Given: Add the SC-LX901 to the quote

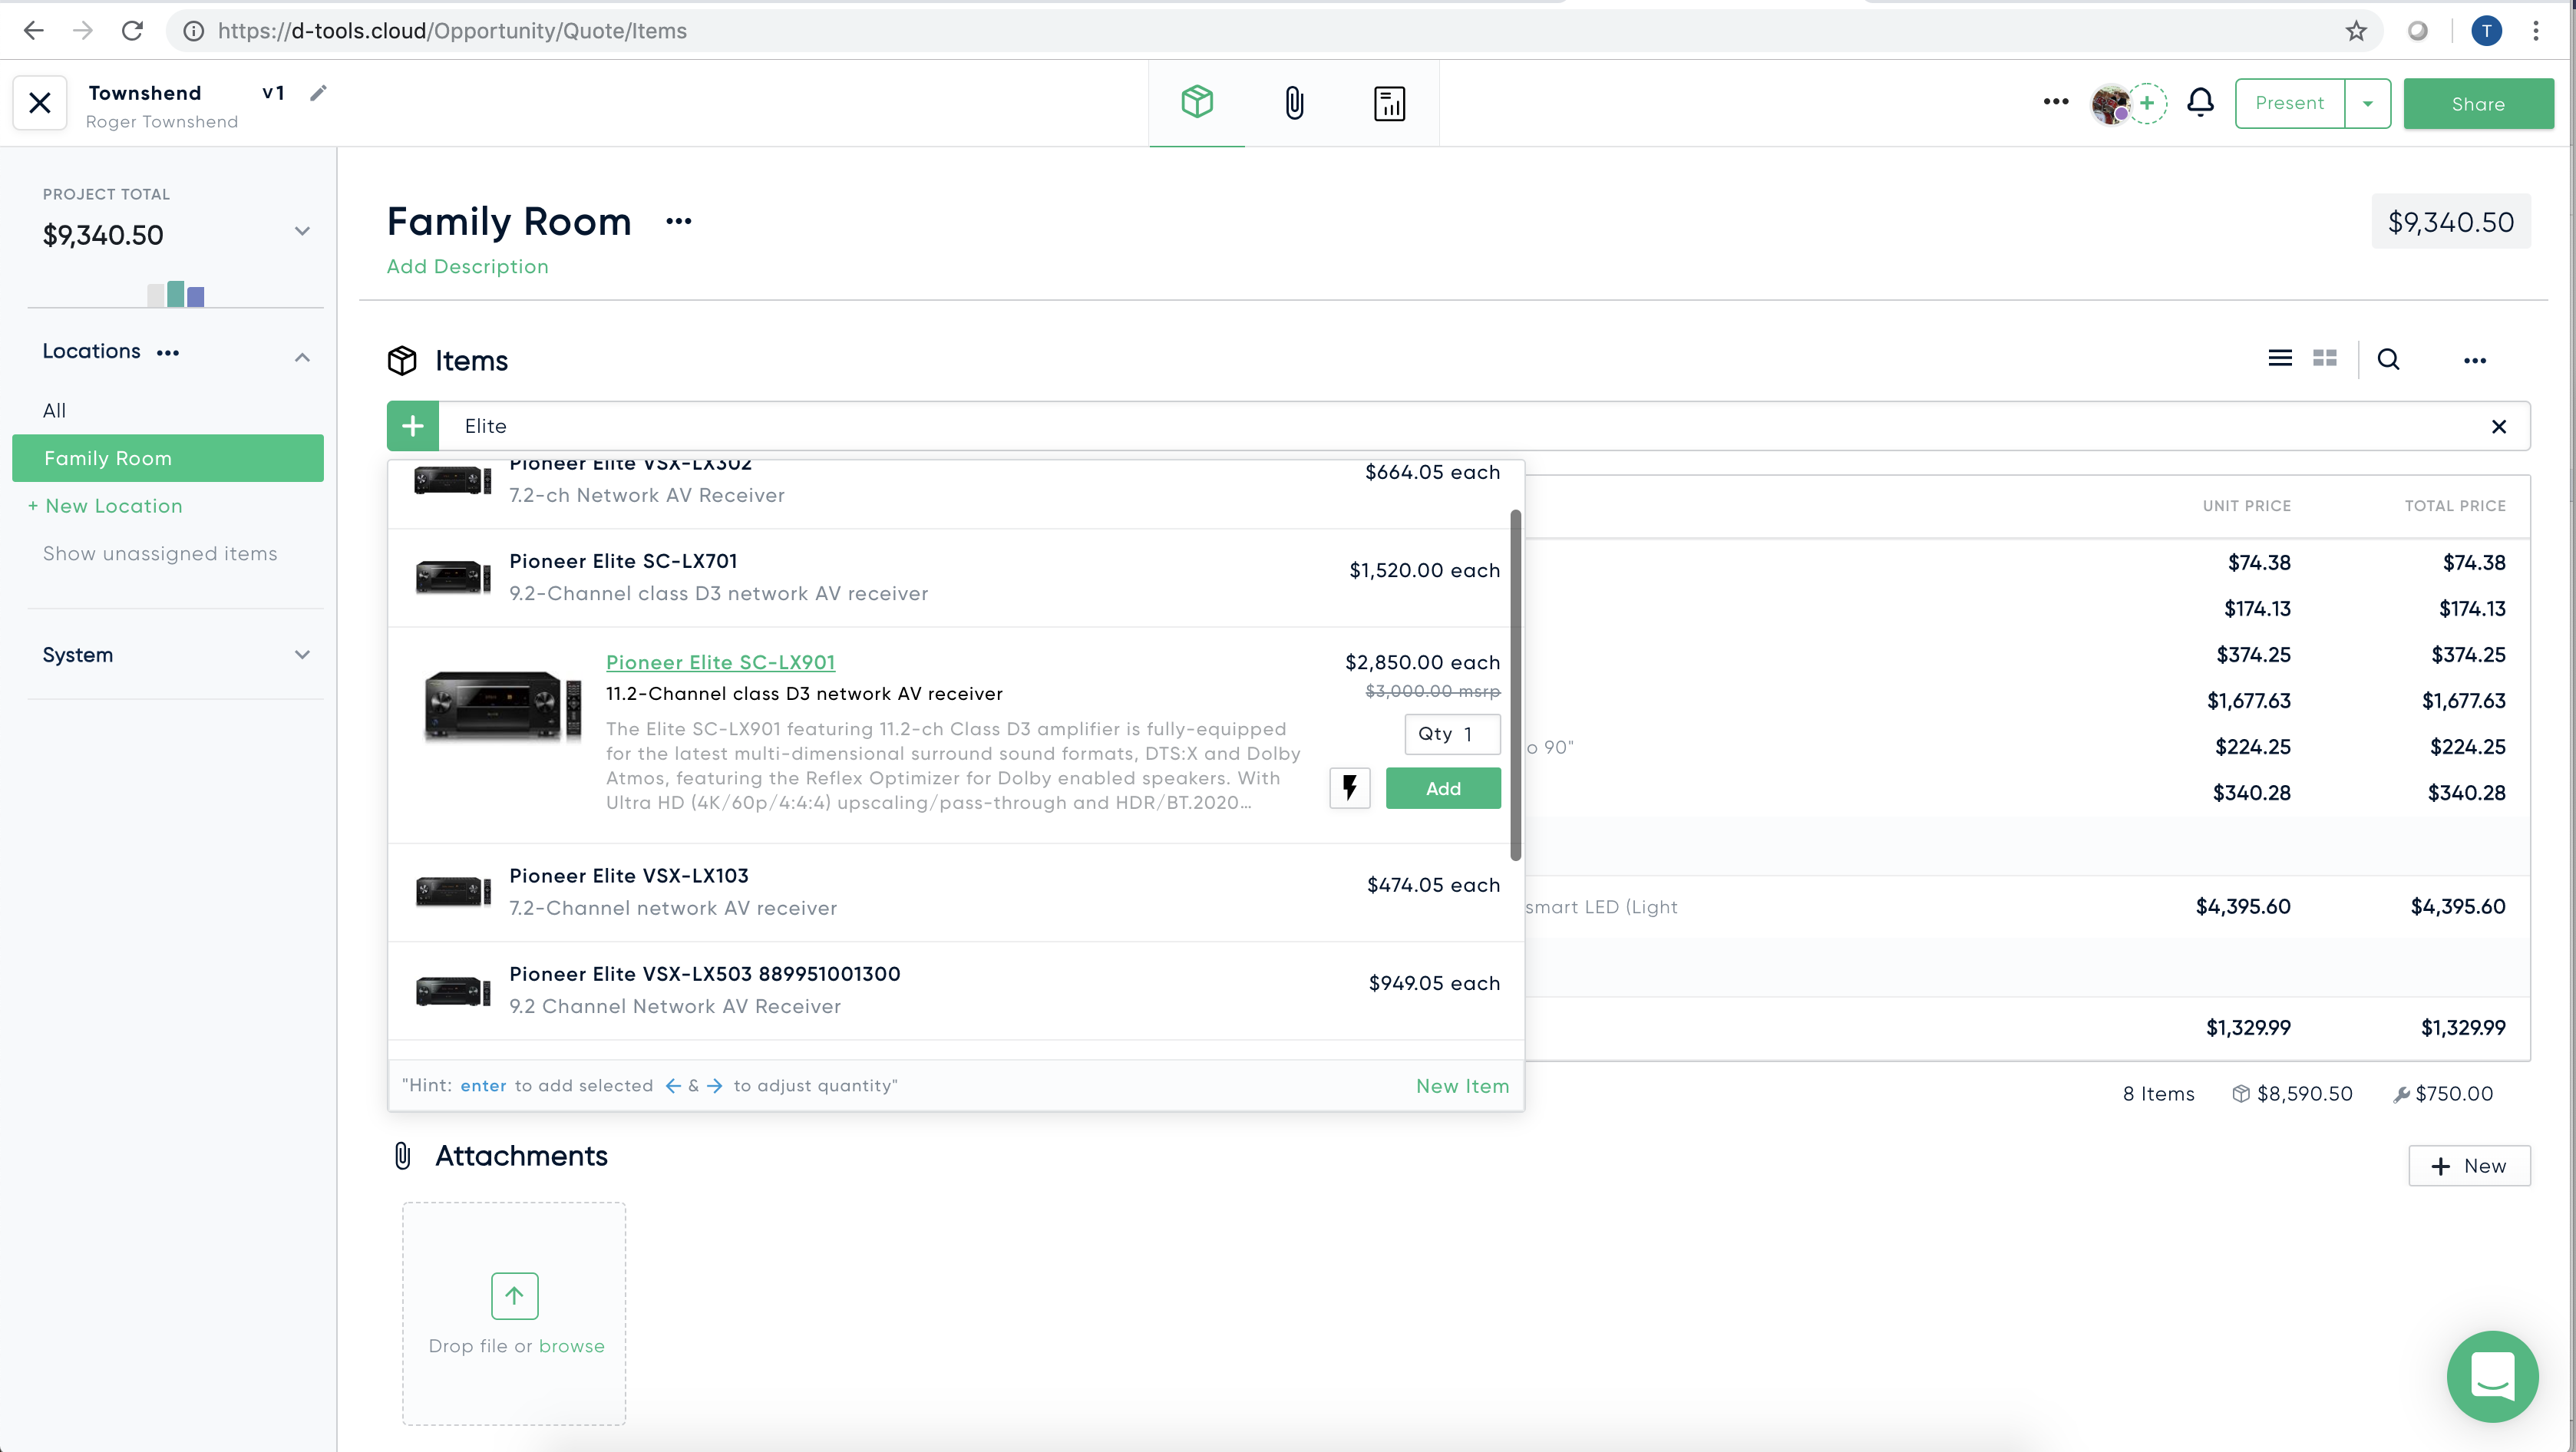Looking at the screenshot, I should [x=1443, y=788].
